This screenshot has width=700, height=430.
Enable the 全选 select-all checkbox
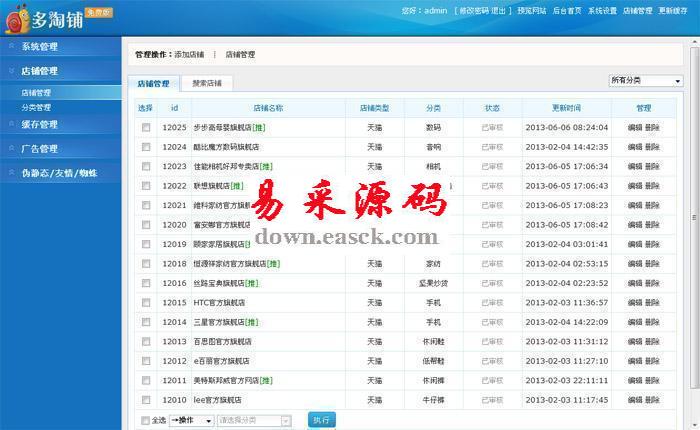coord(146,421)
